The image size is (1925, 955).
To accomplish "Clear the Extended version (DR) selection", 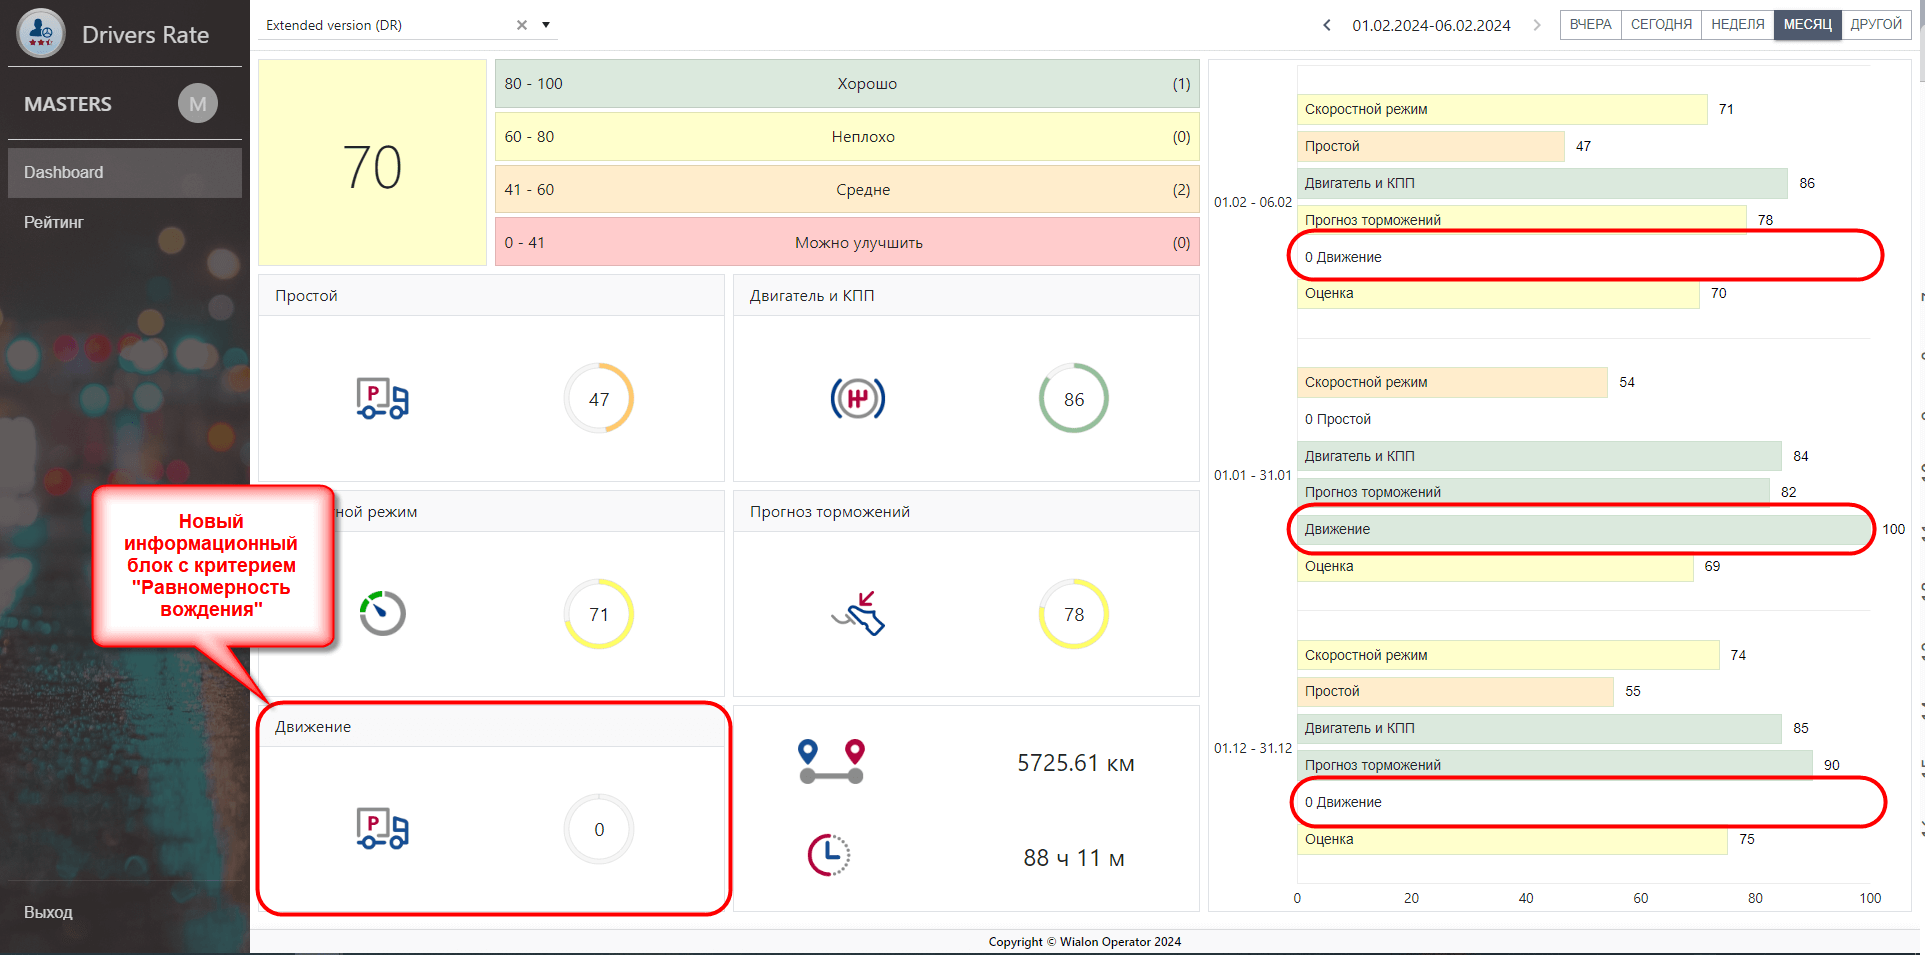I will click(522, 25).
